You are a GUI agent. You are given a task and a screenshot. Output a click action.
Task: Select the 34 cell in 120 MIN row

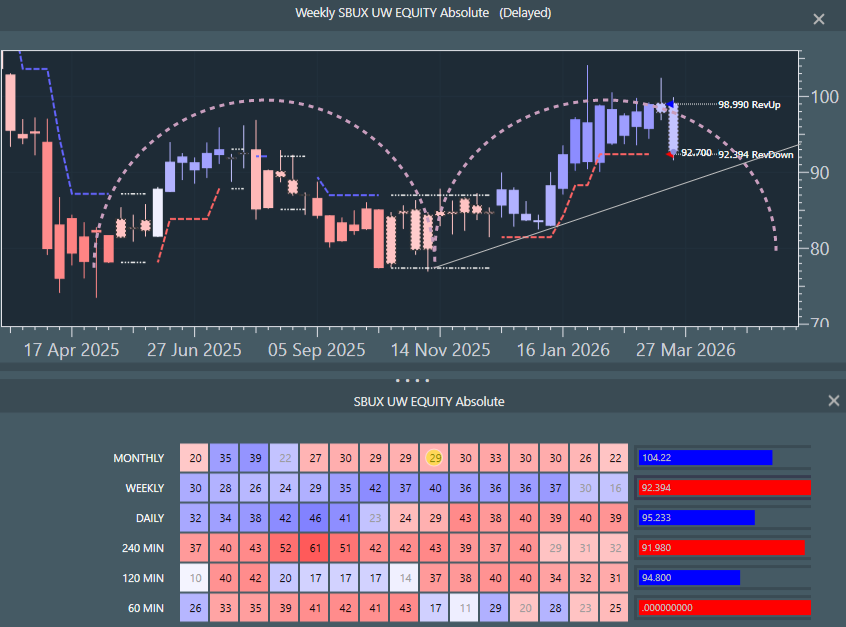pyautogui.click(x=555, y=578)
